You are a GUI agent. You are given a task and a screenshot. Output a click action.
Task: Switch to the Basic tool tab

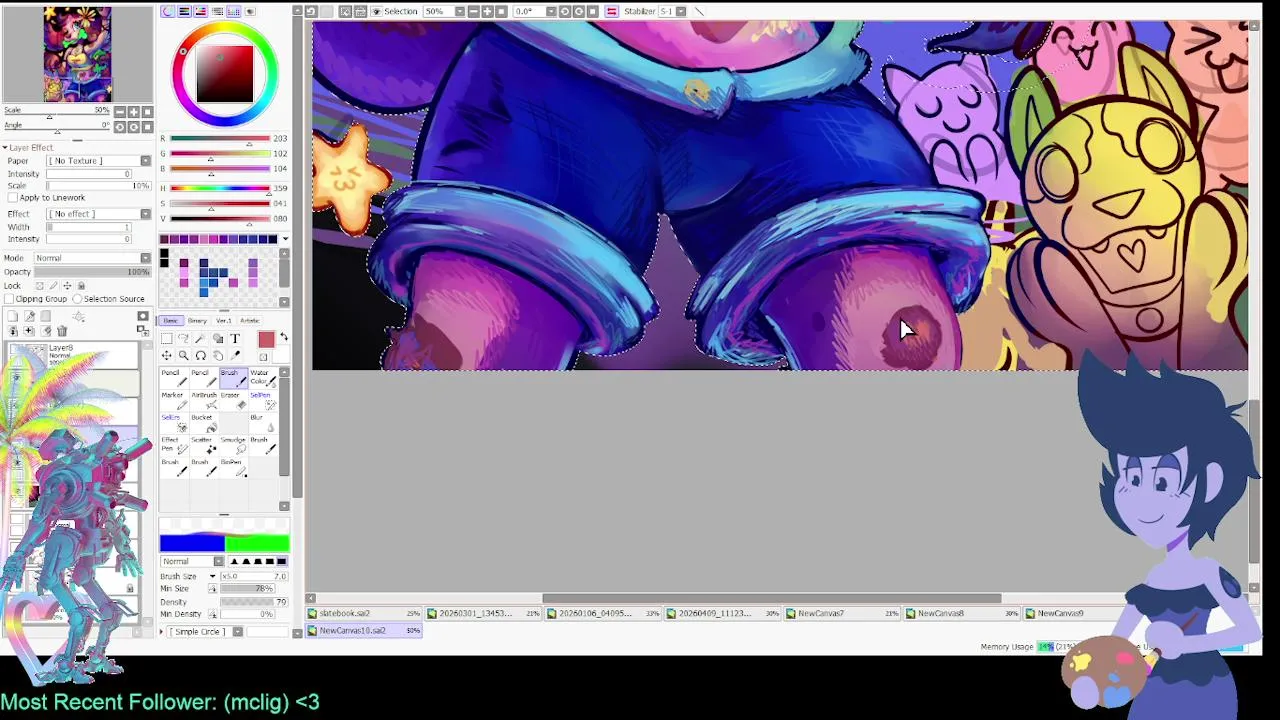tap(171, 321)
